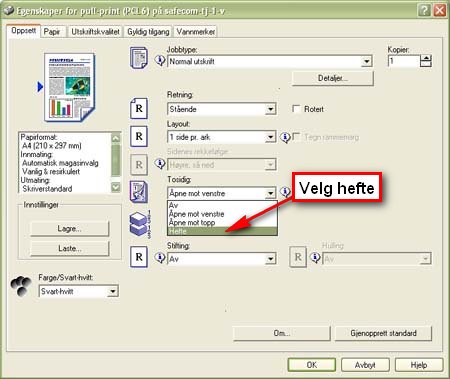450x379 pixels.
Task: Click the Tosidig duplex page icon
Action: tap(139, 192)
